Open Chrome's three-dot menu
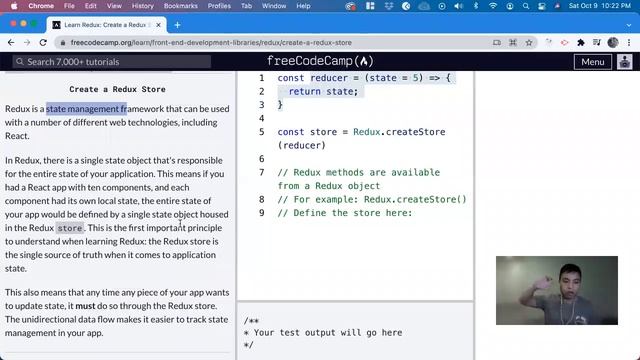 tap(629, 42)
